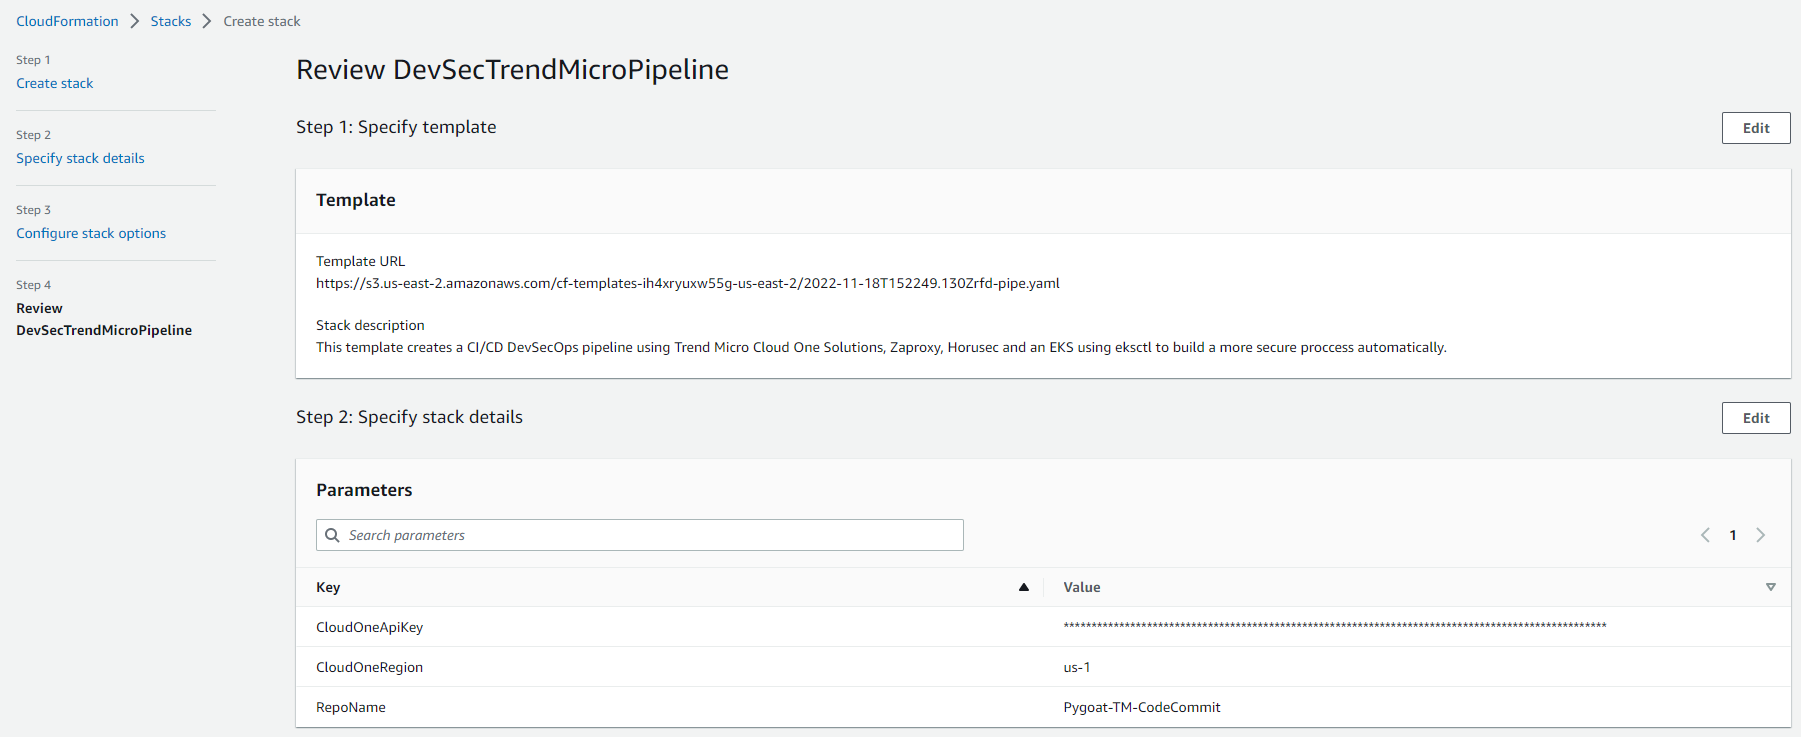Click the search magnifier icon
Screen dimensions: 1801x737
tap(333, 535)
